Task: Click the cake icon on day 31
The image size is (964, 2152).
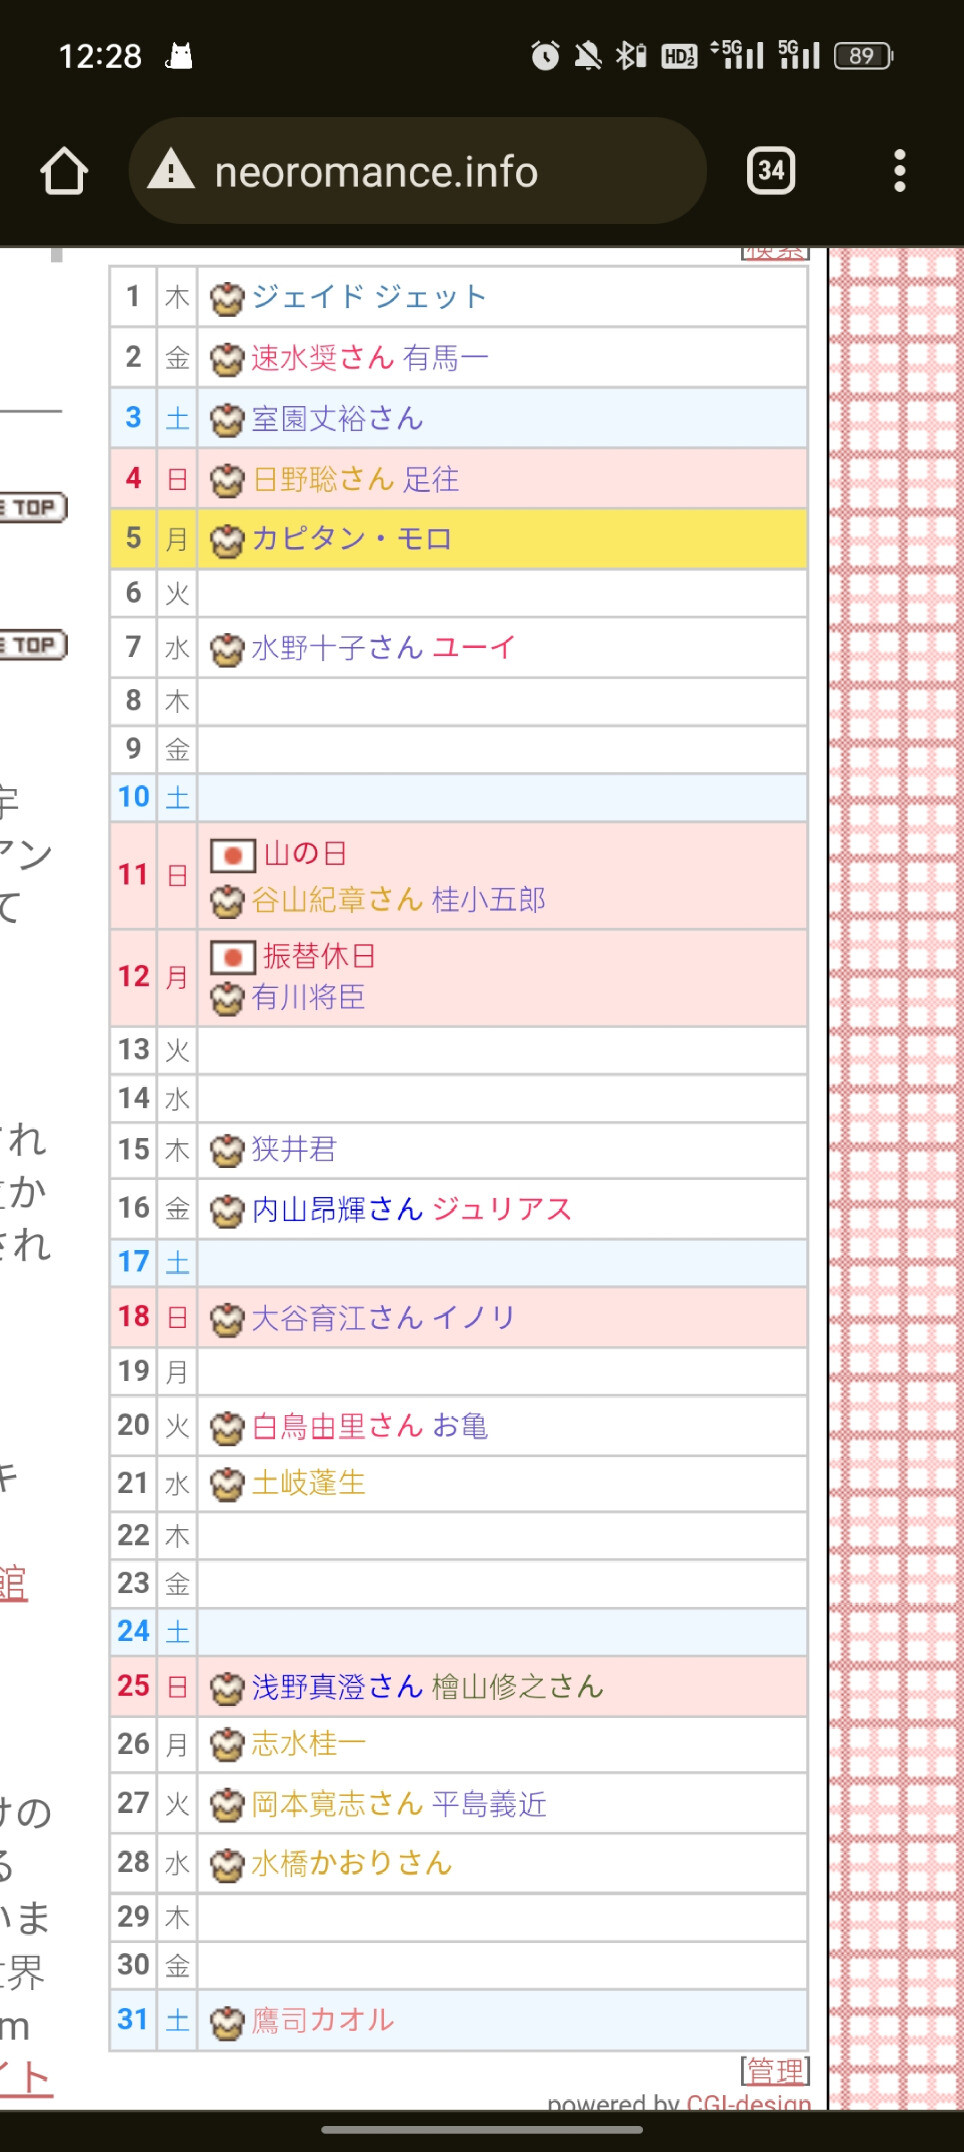Action: tap(227, 2022)
